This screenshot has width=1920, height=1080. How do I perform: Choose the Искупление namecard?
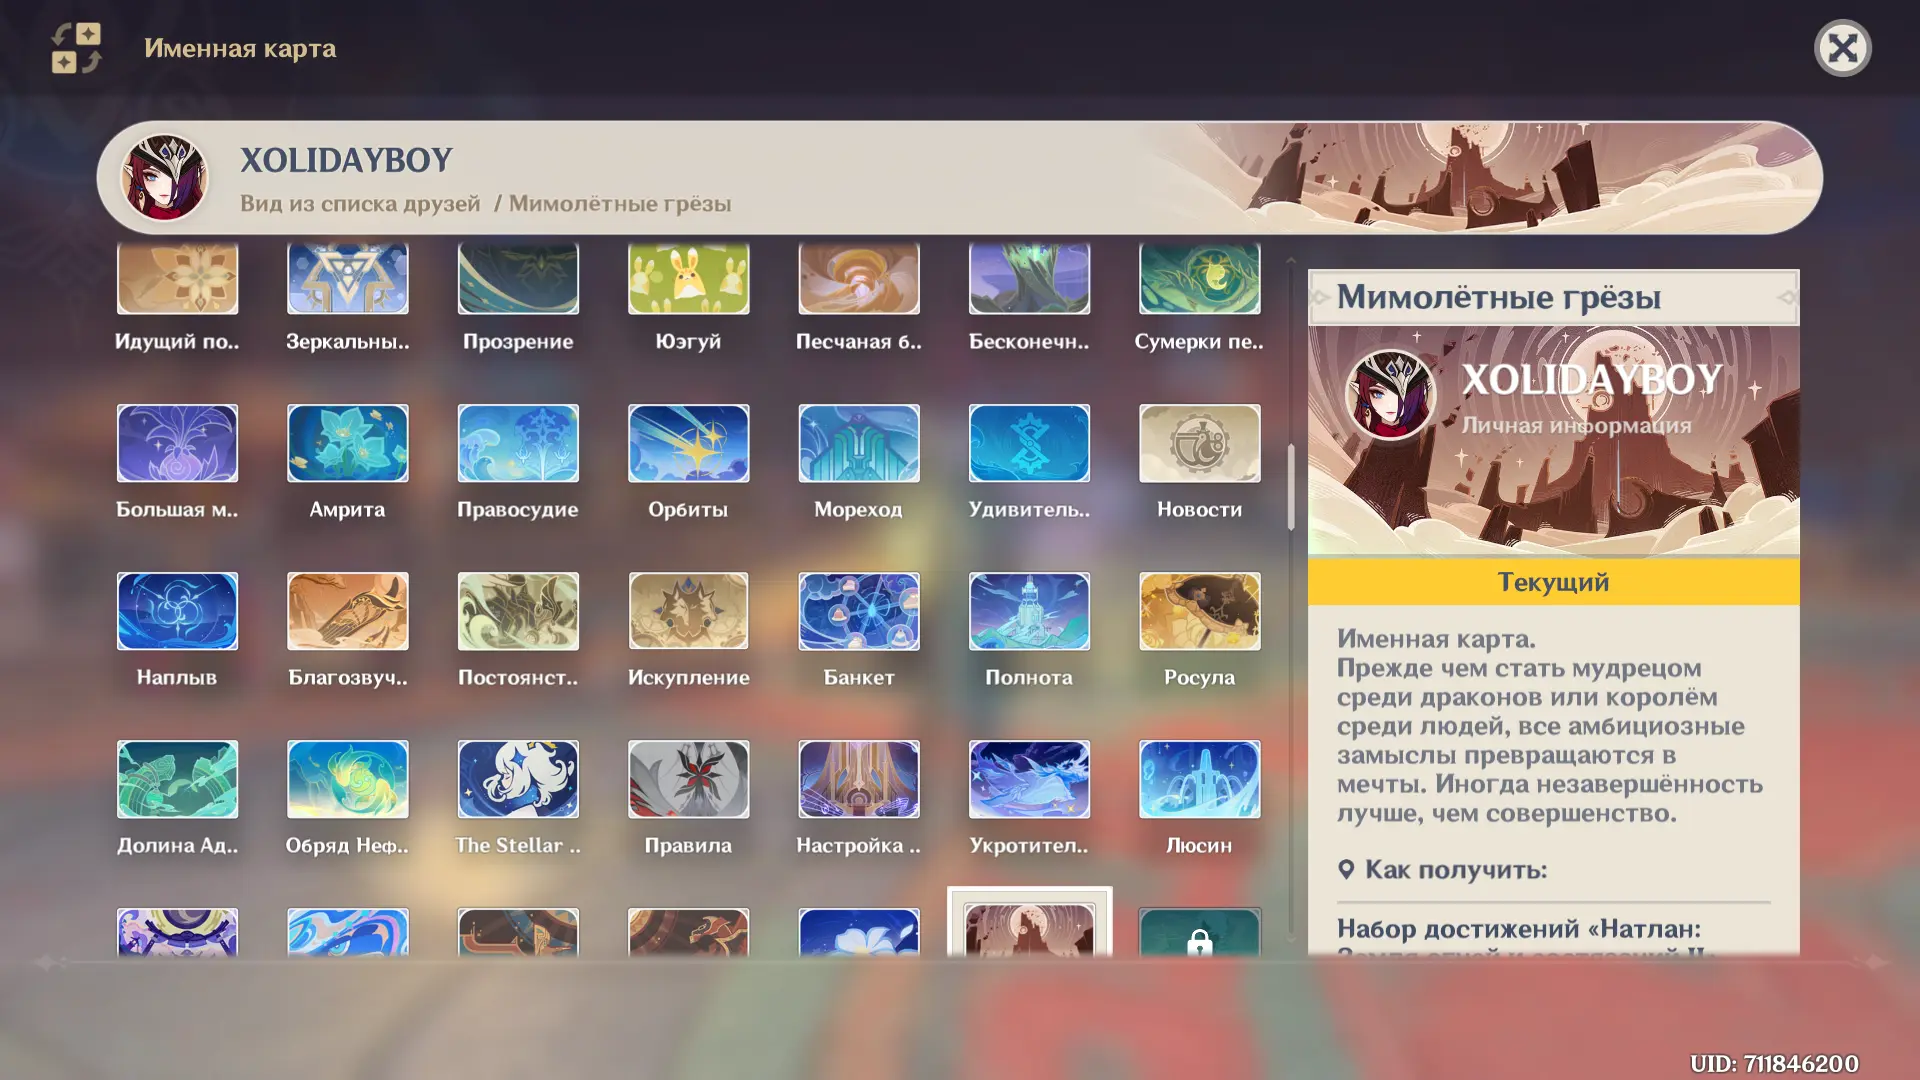click(688, 611)
